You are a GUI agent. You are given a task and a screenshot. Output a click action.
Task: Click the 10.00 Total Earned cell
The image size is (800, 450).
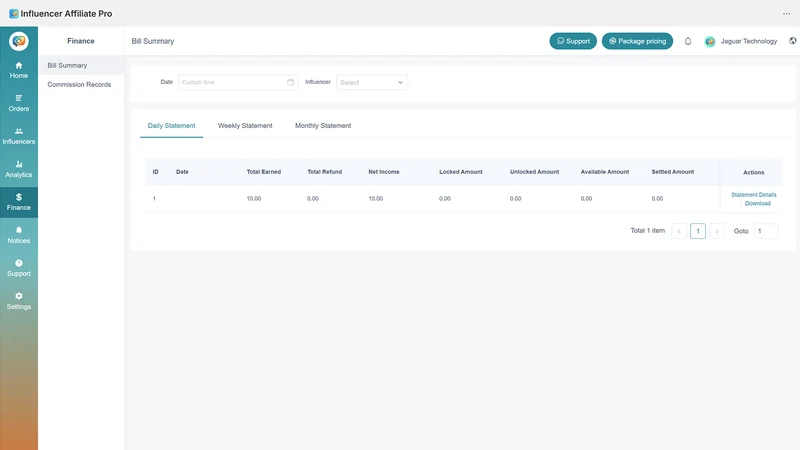pos(254,198)
